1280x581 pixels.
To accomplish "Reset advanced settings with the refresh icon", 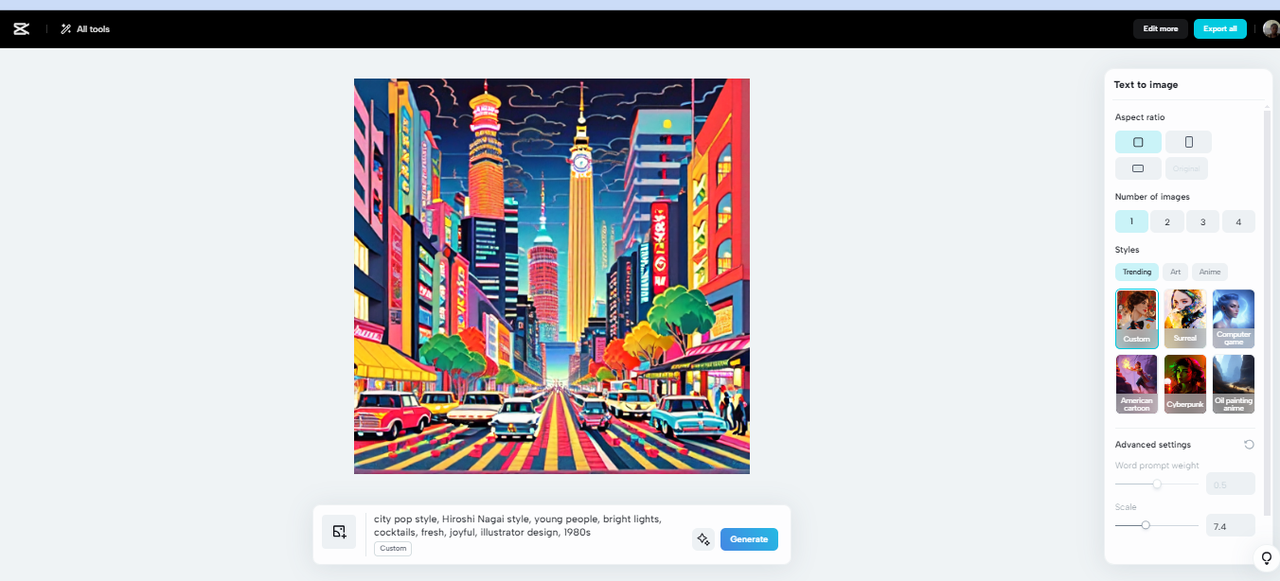I will pos(1249,444).
